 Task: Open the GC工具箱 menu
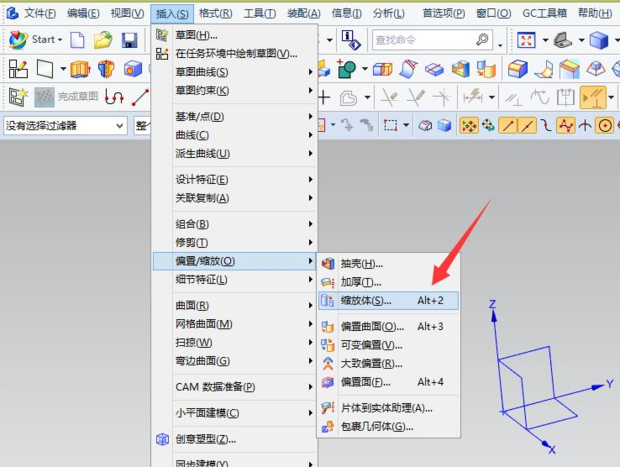coord(544,14)
